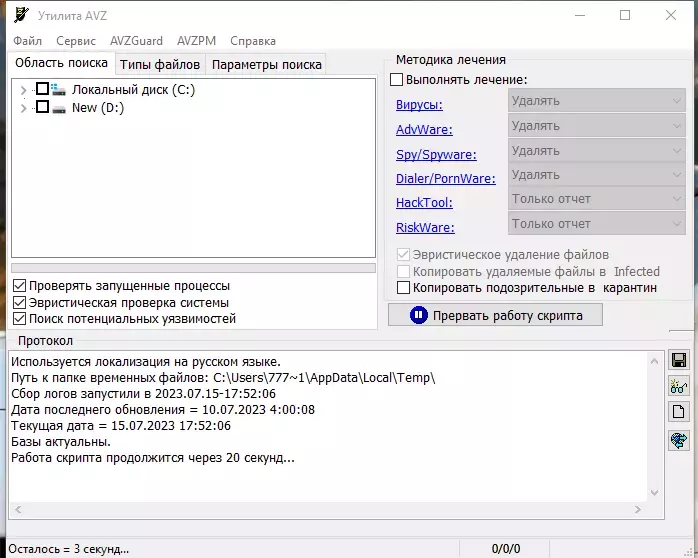The width and height of the screenshot is (698, 558).
Task: Click the 'Текущая дата' protocol line
Action: [121, 426]
